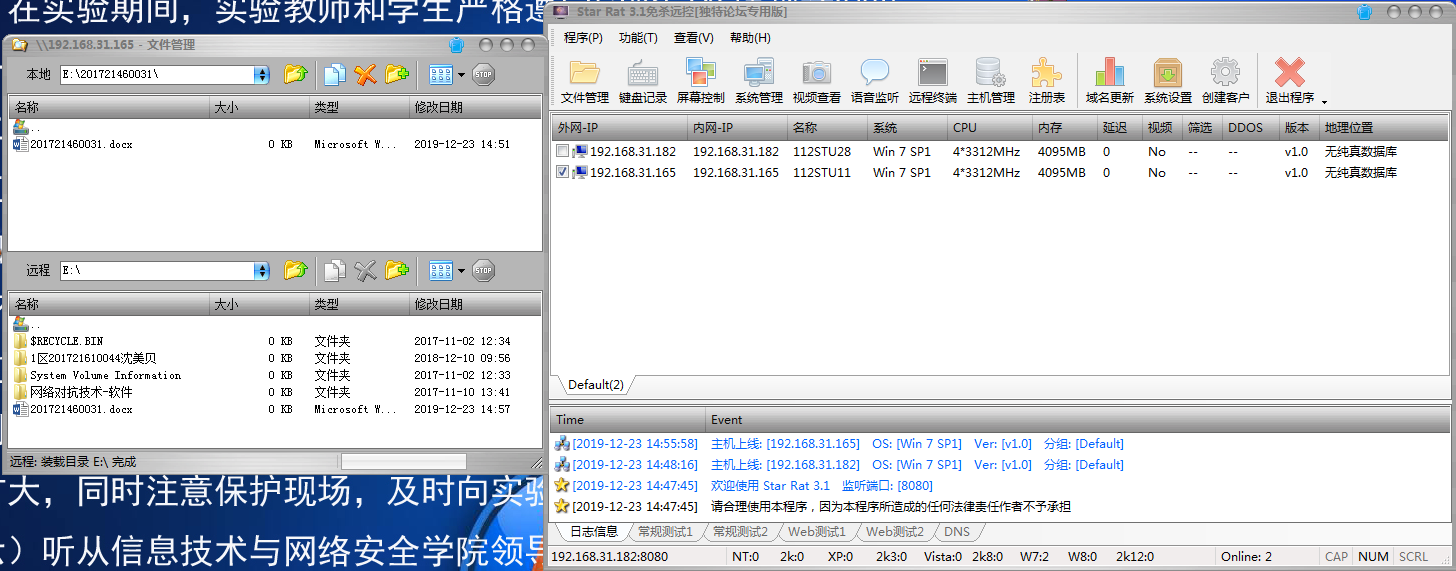Sort host list by CPU column header
Viewport: 1456px width, 571px height.
point(989,128)
